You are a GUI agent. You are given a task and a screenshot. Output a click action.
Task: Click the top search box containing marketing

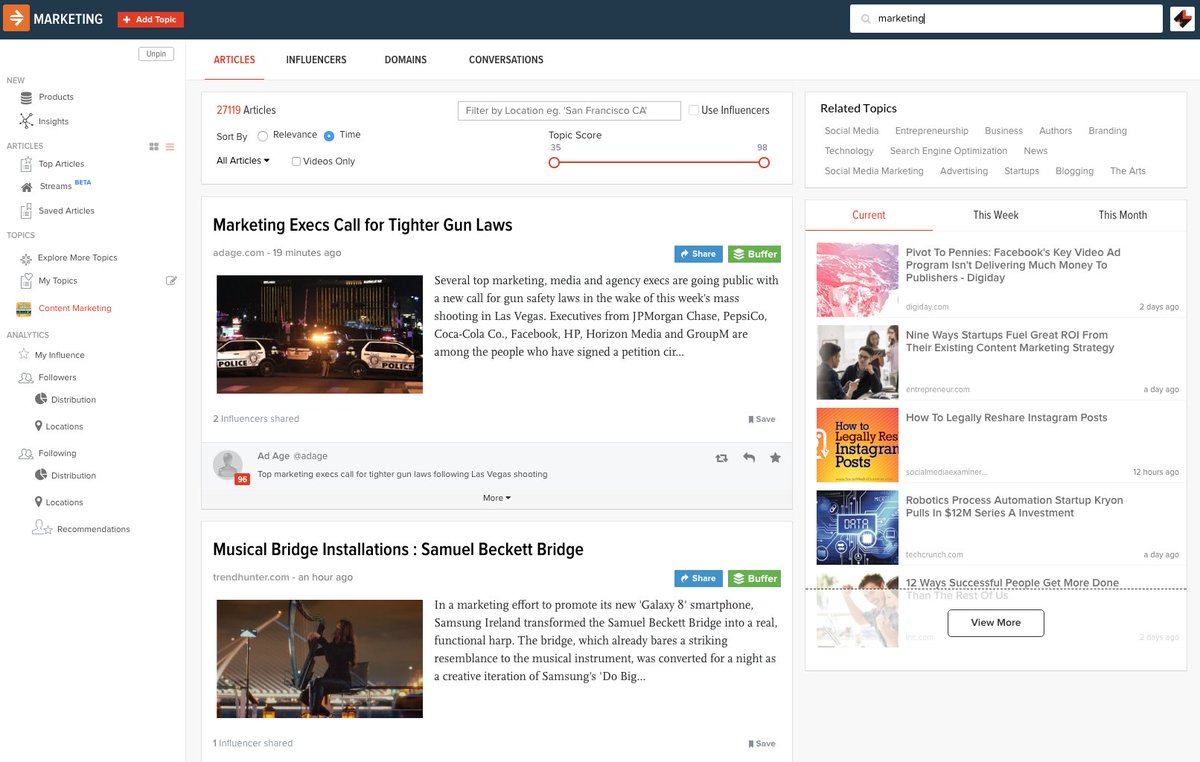pyautogui.click(x=1006, y=19)
